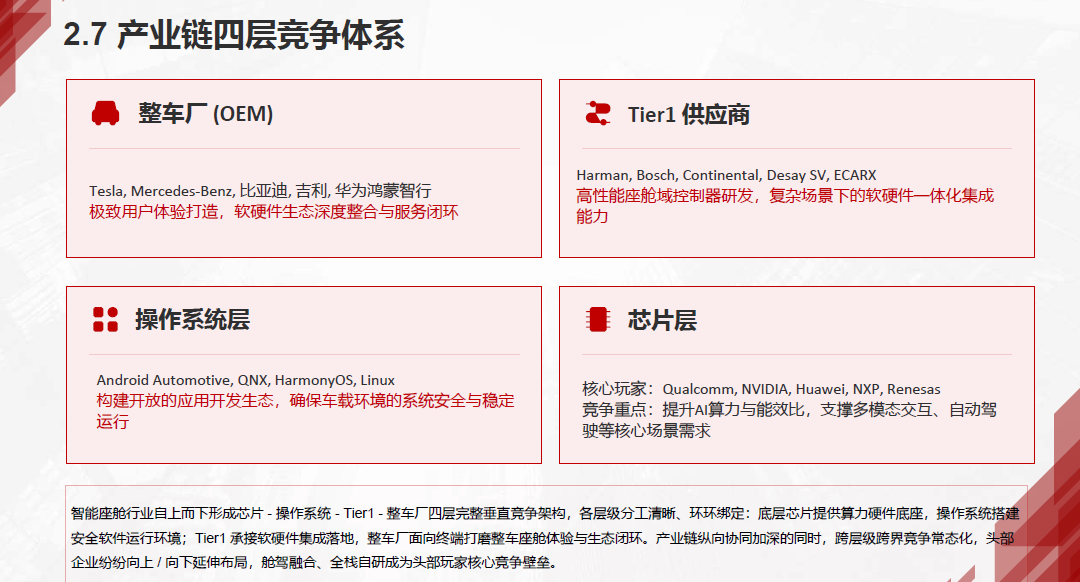Click the red text 高性能座舱域控制器研发
This screenshot has height=582, width=1080.
coord(665,196)
